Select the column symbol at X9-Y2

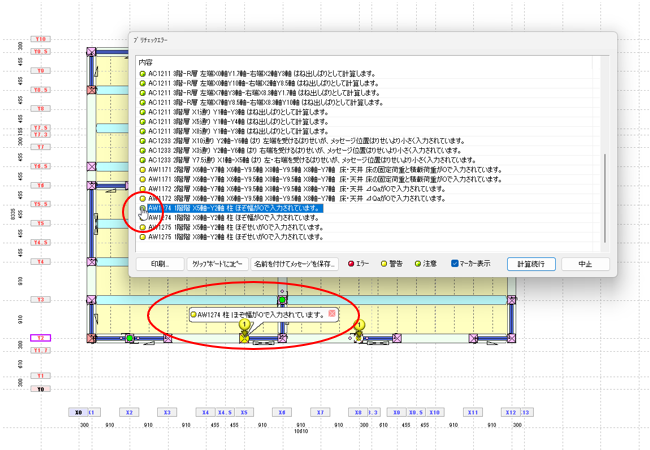(x=397, y=338)
